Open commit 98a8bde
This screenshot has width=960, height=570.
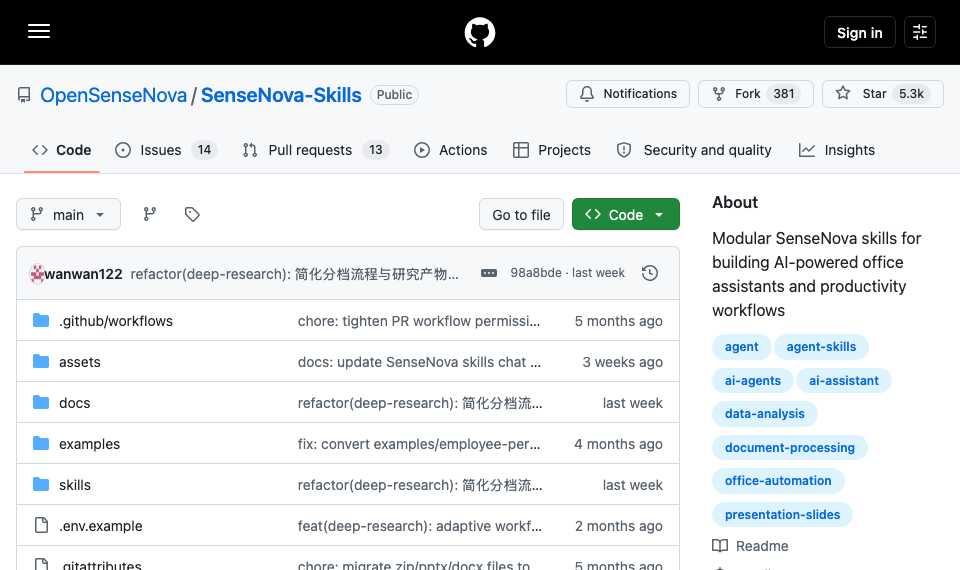point(536,272)
